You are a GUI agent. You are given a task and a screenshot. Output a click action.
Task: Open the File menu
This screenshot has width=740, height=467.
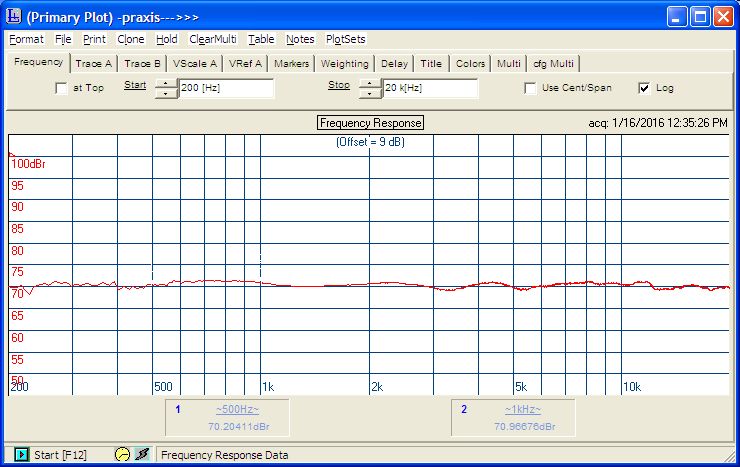pos(63,39)
